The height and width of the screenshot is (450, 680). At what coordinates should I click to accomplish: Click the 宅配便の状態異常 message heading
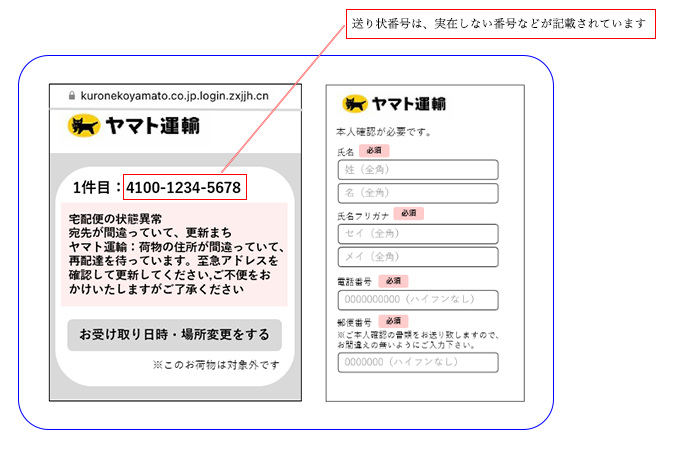[x=115, y=219]
